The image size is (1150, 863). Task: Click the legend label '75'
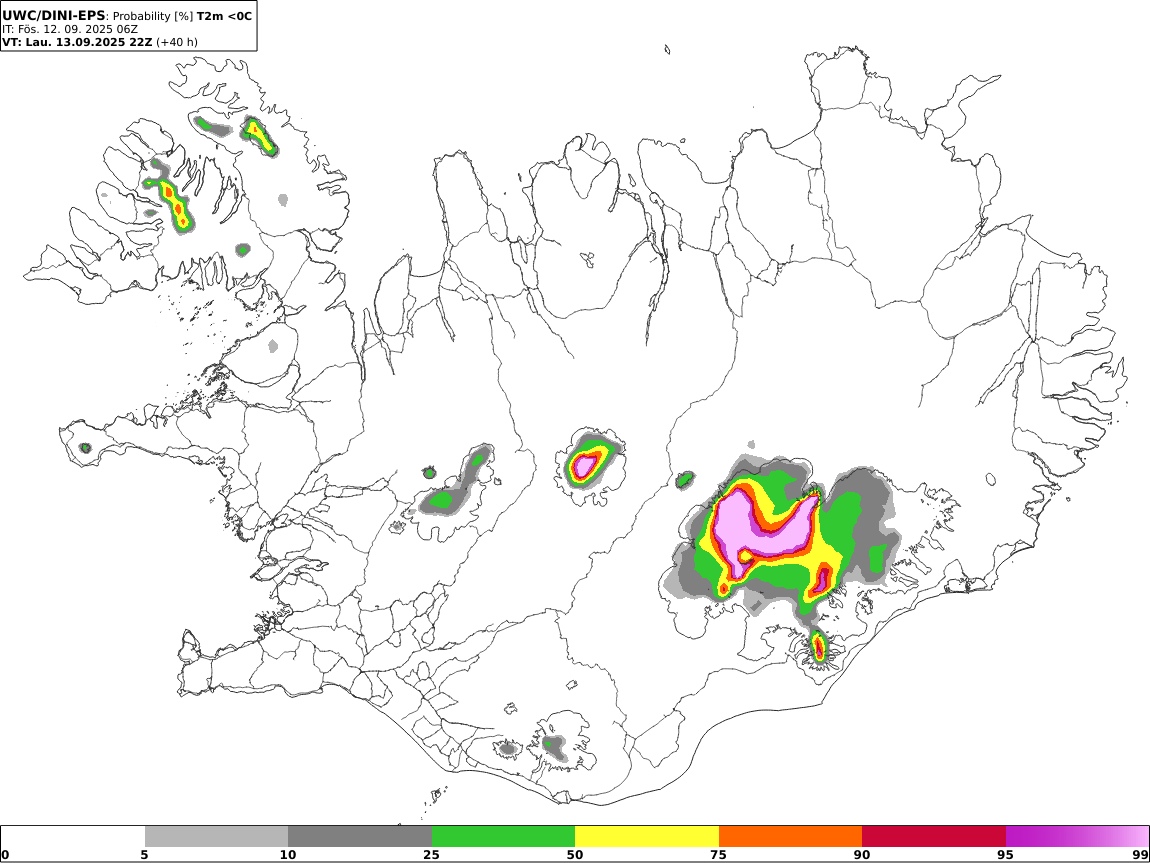719,855
